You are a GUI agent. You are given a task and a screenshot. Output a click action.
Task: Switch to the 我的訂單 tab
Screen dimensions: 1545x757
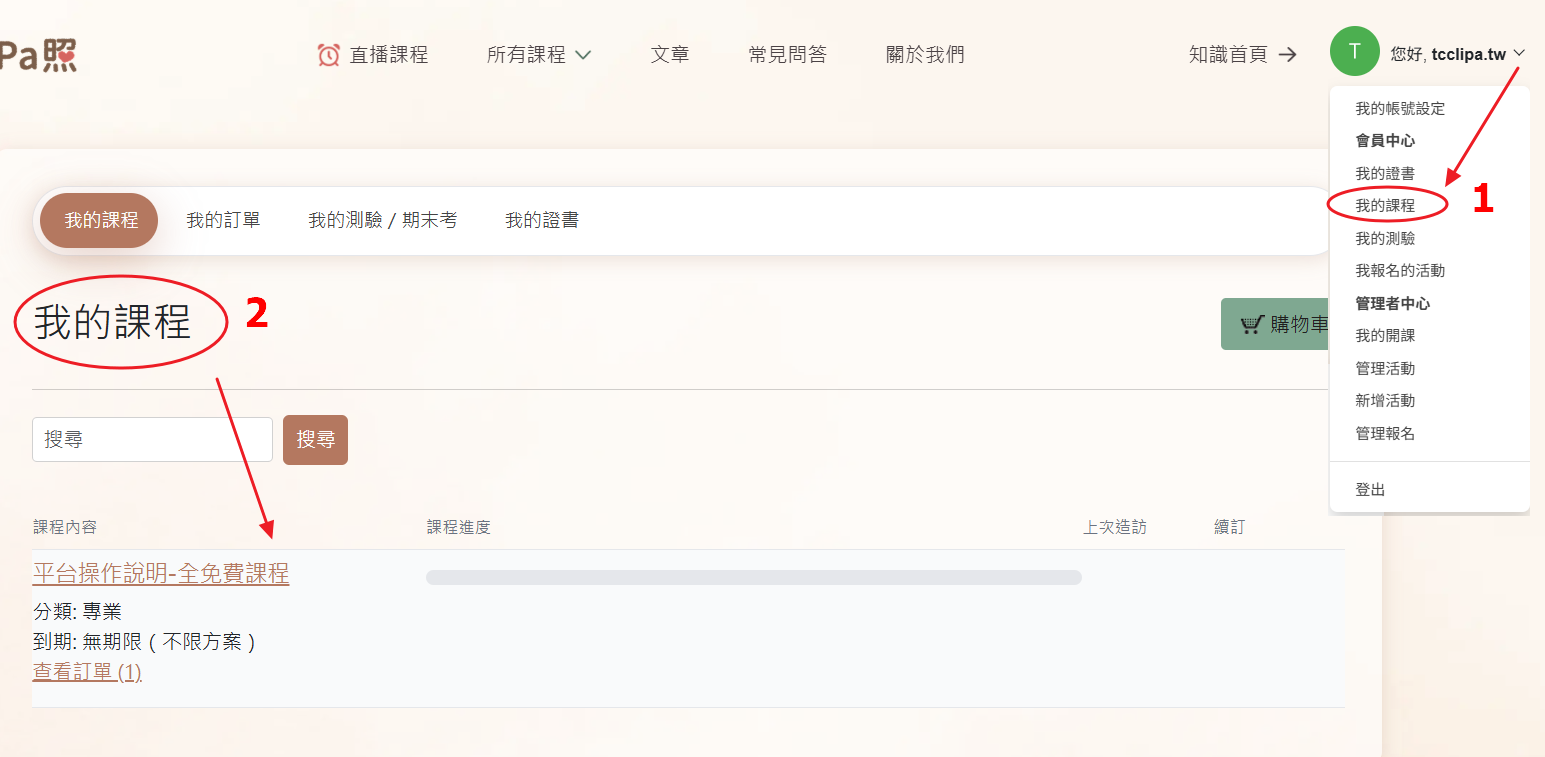pos(223,220)
